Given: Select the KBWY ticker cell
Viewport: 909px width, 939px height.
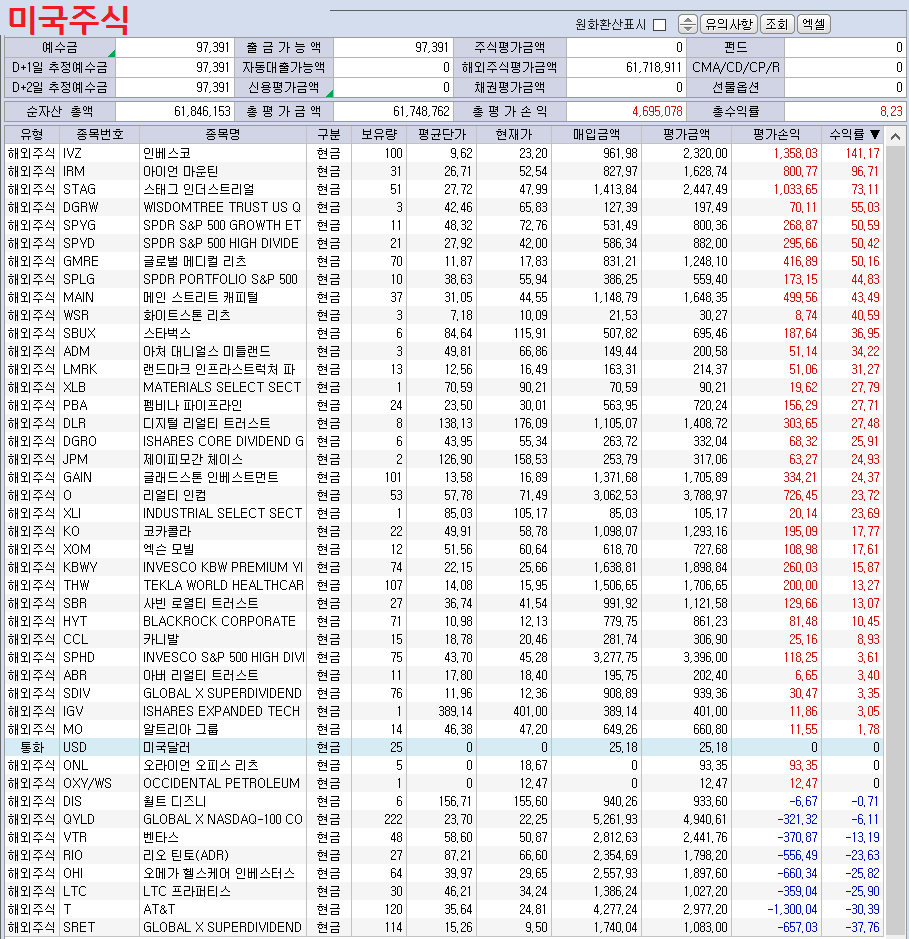Looking at the screenshot, I should (99, 567).
